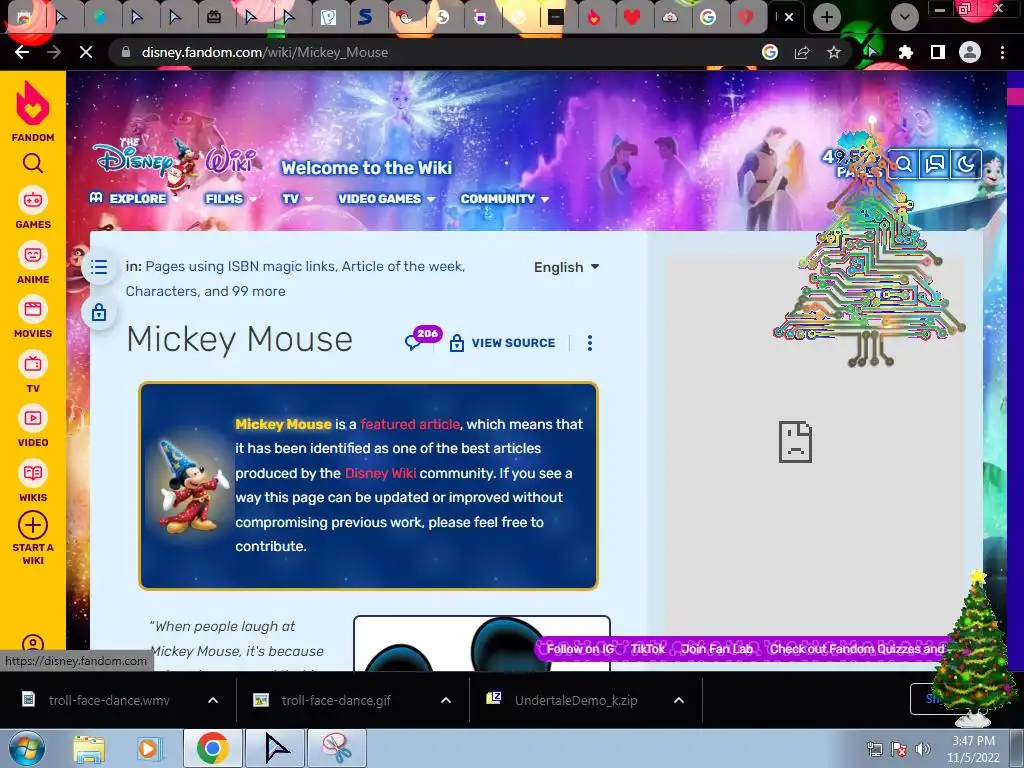Bookmark this page with star icon
Image resolution: width=1024 pixels, height=768 pixels.
pyautogui.click(x=833, y=52)
